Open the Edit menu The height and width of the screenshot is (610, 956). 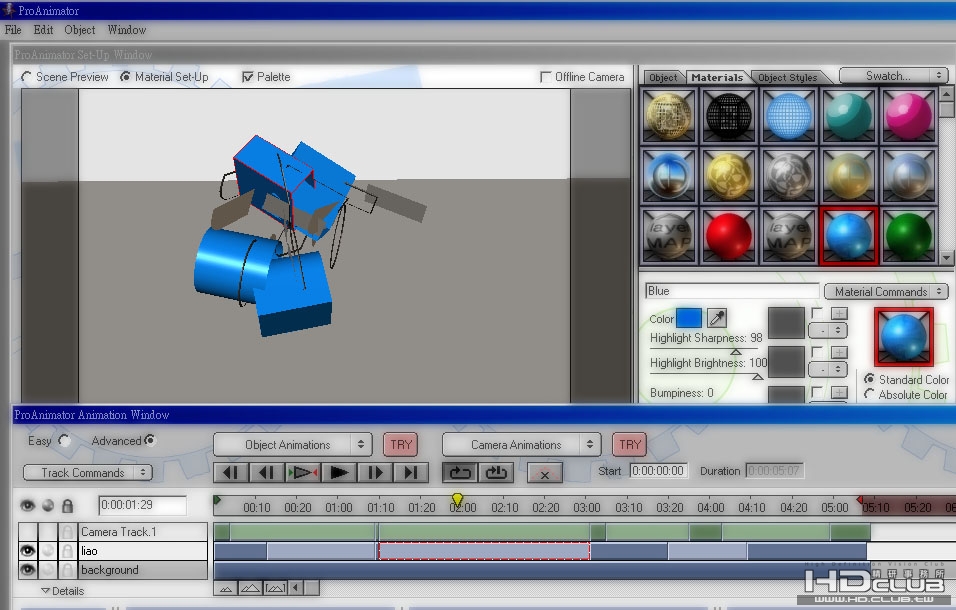click(43, 29)
